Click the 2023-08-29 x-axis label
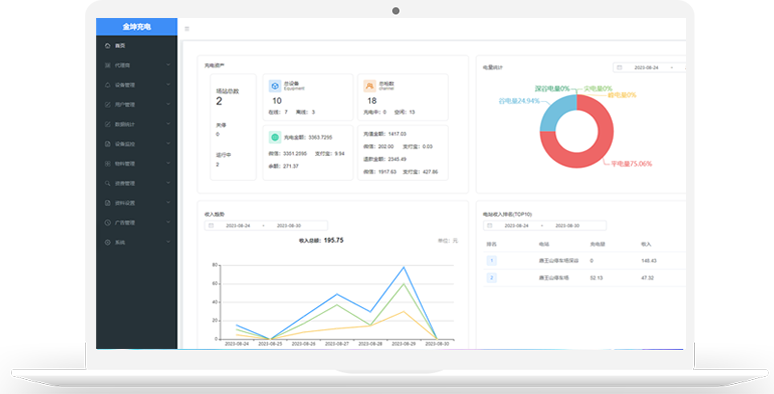 tap(403, 344)
